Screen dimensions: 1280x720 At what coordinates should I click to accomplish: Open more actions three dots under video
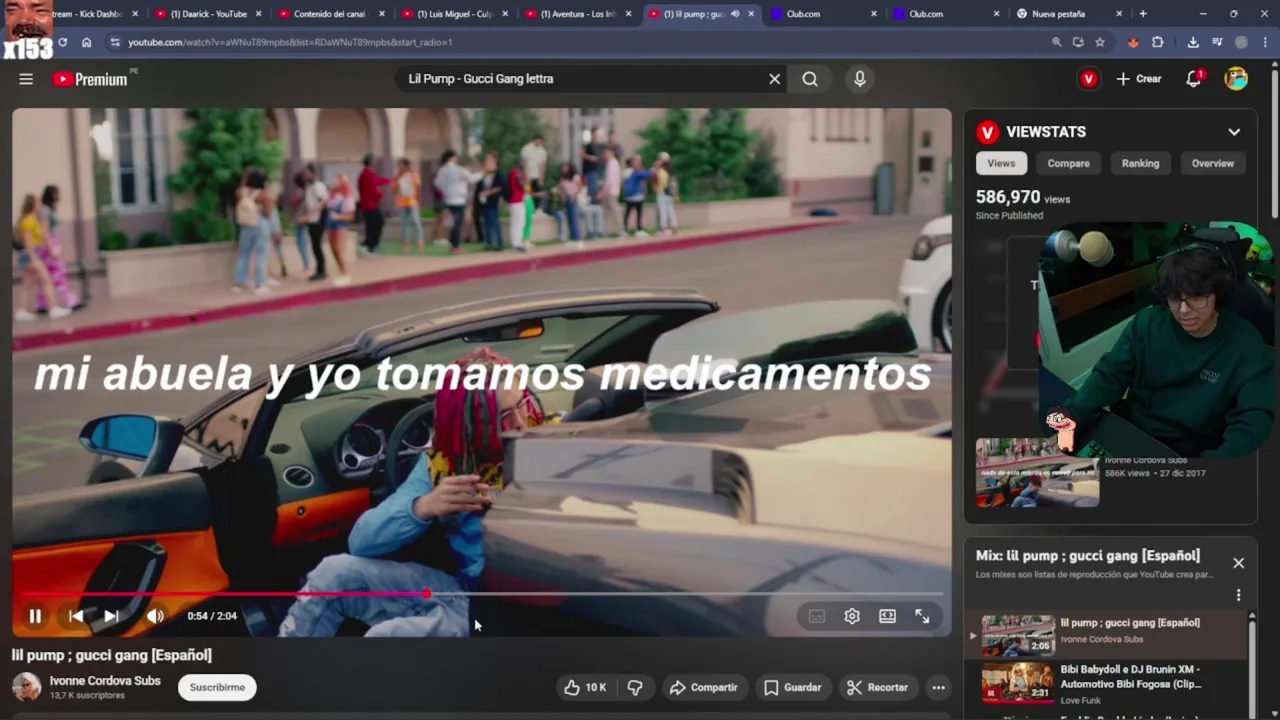point(938,687)
